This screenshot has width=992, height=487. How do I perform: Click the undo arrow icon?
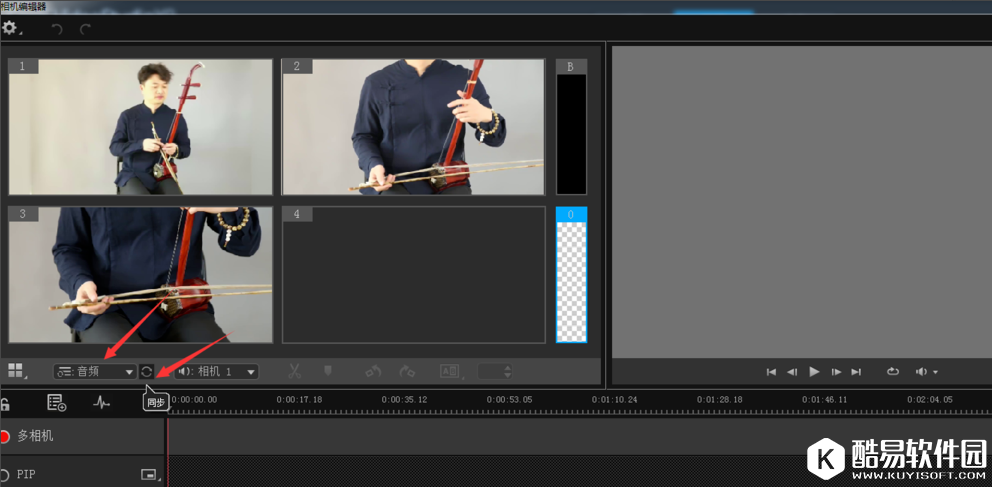tap(57, 30)
